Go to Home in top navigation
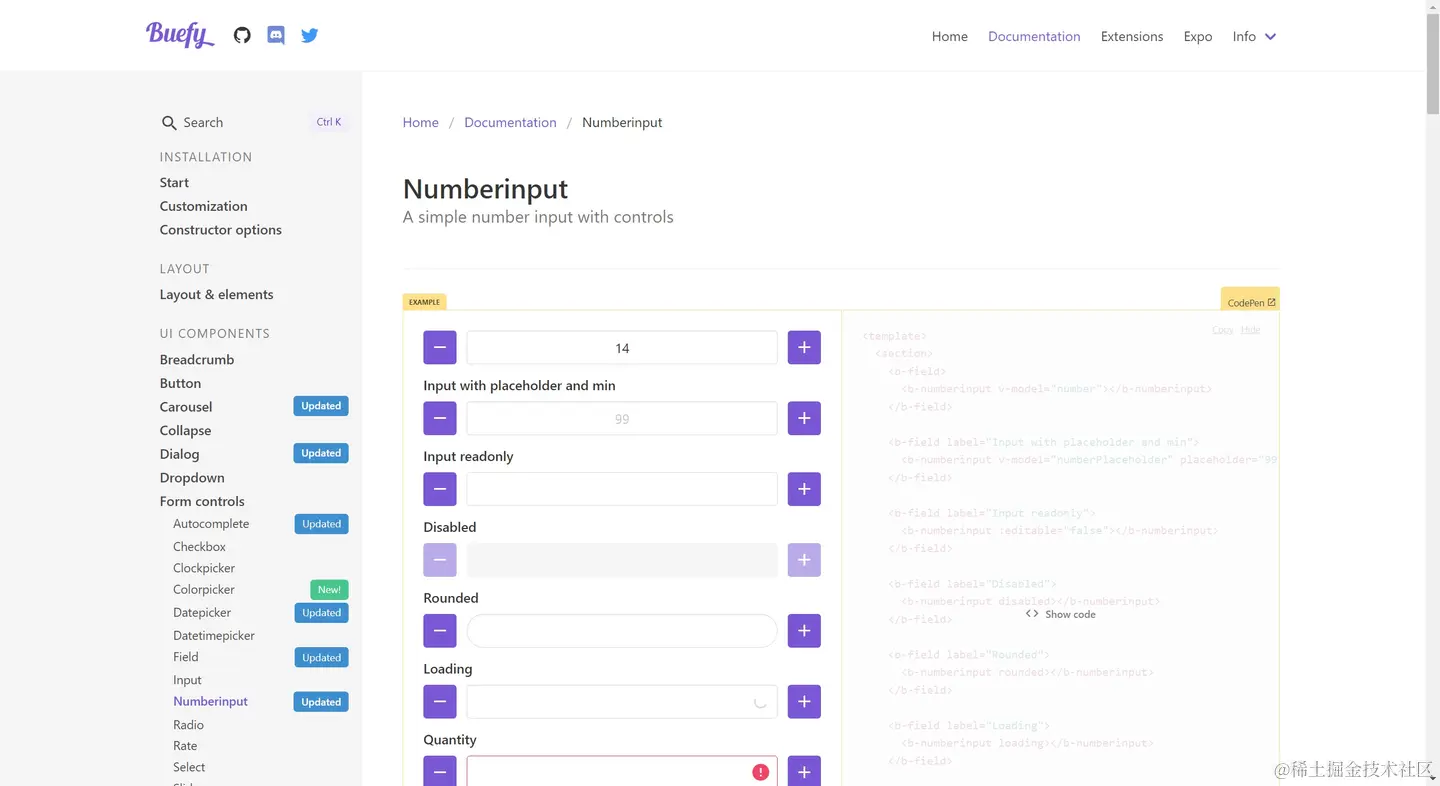The width and height of the screenshot is (1440, 786). point(950,36)
